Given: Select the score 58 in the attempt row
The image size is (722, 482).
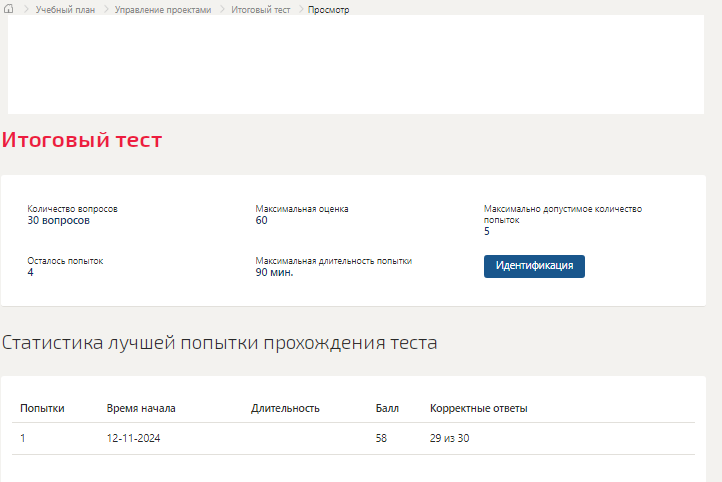Looking at the screenshot, I should [381, 438].
